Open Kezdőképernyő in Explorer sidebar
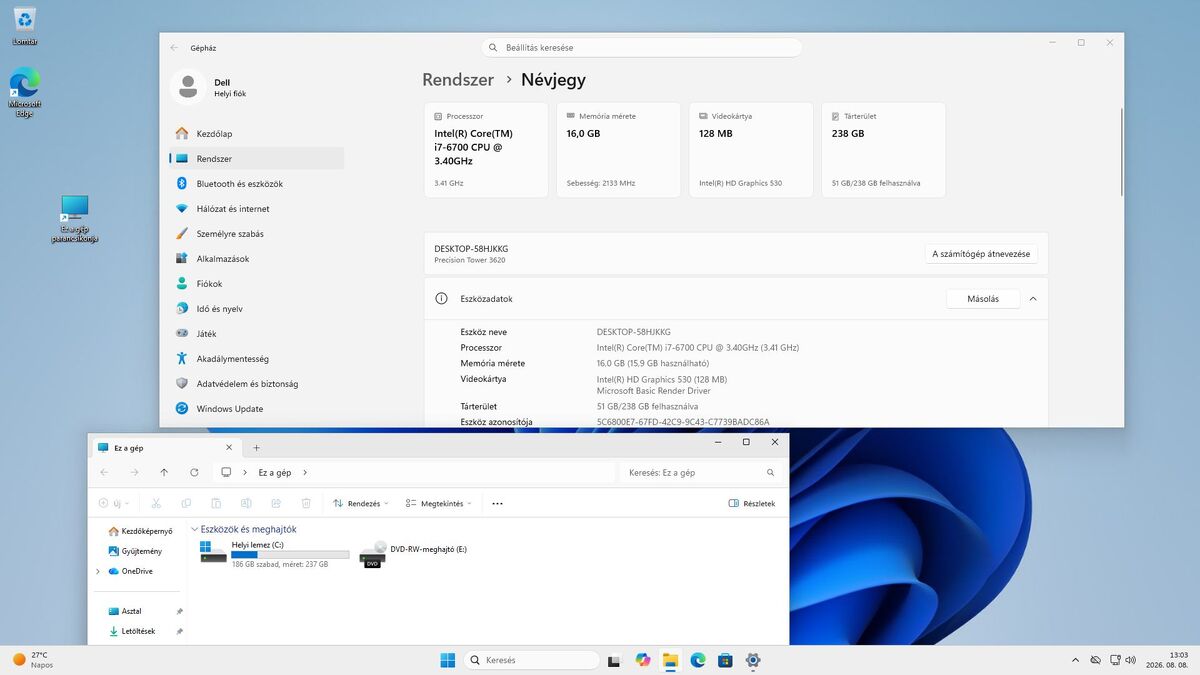 (x=140, y=531)
